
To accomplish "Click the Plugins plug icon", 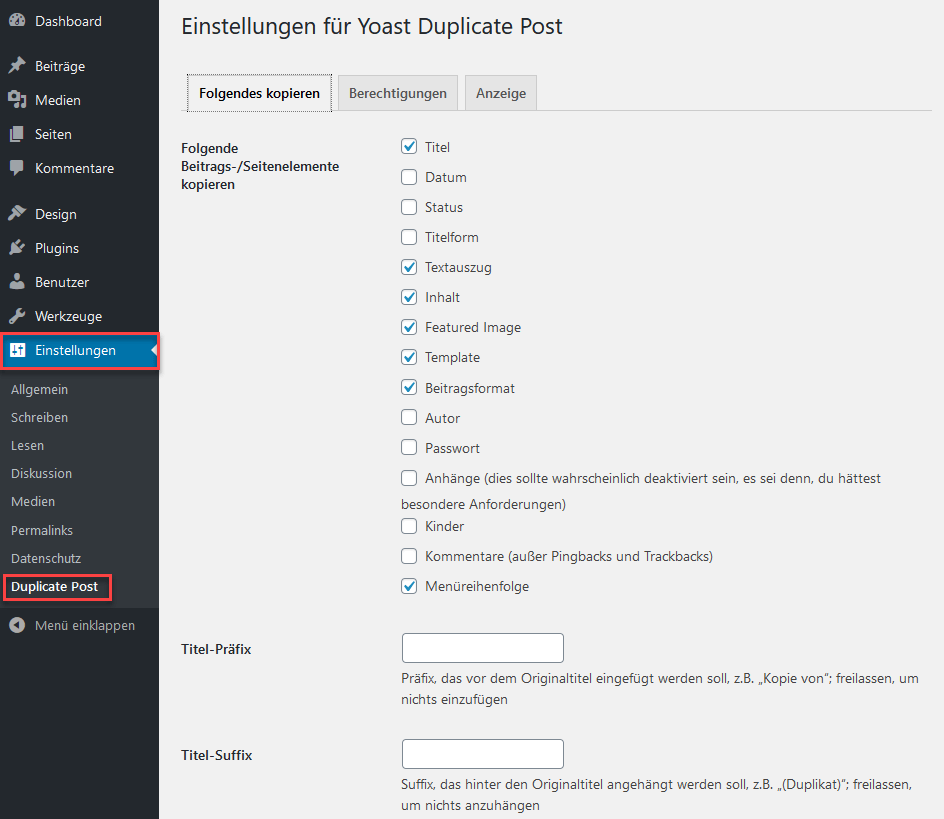I will click(17, 248).
